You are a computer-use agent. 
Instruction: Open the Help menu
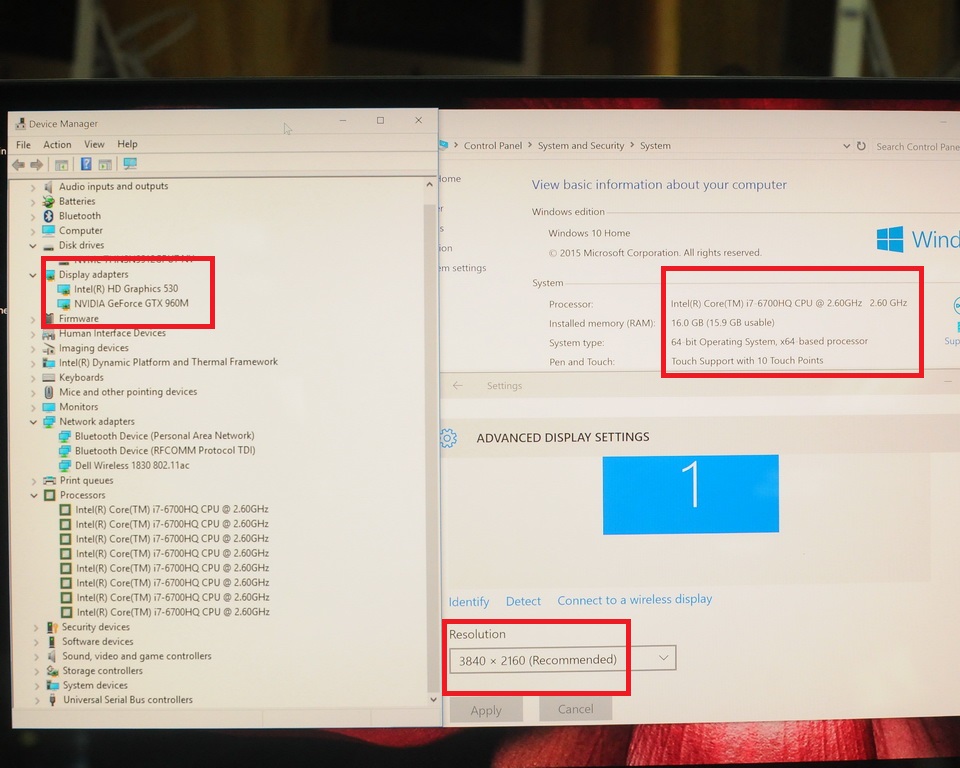click(x=127, y=144)
